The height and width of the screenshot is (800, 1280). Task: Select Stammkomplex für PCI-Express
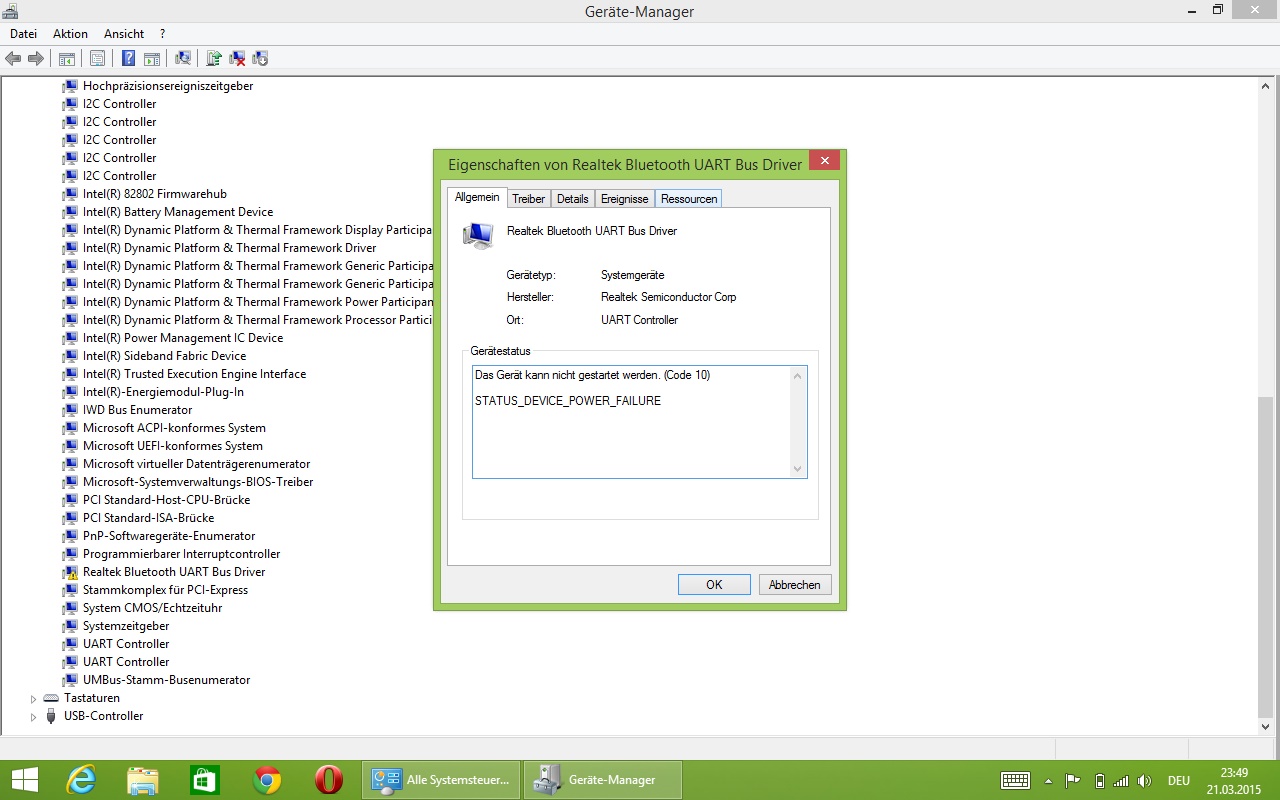point(165,590)
